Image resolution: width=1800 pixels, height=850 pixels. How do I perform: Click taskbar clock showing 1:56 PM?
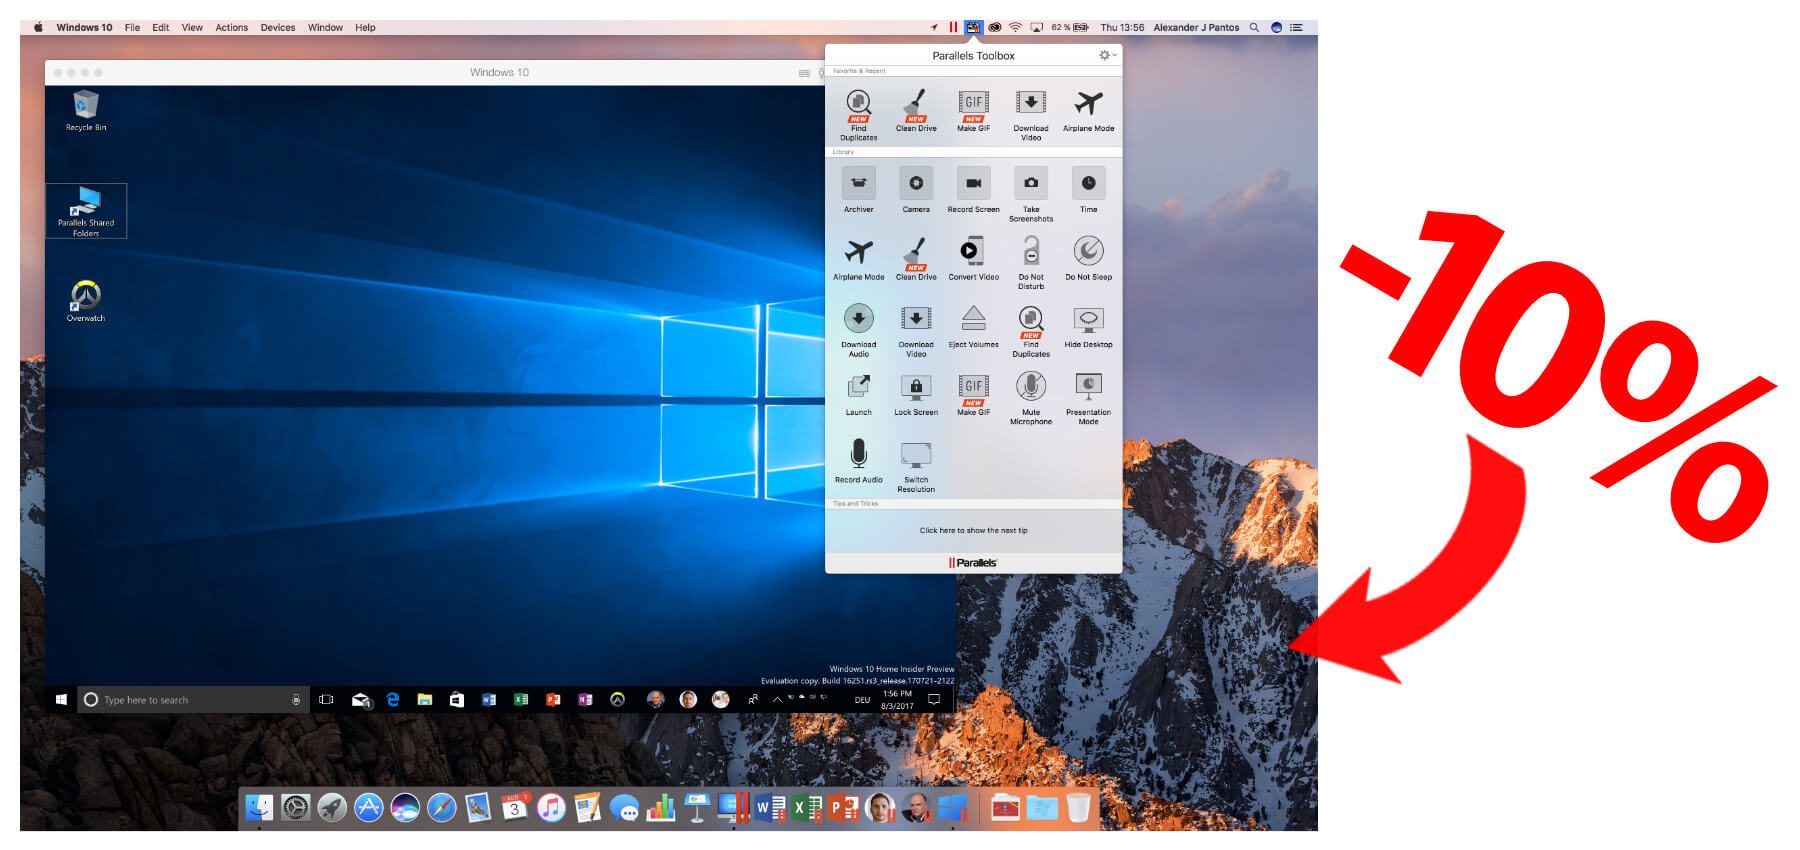coord(897,699)
